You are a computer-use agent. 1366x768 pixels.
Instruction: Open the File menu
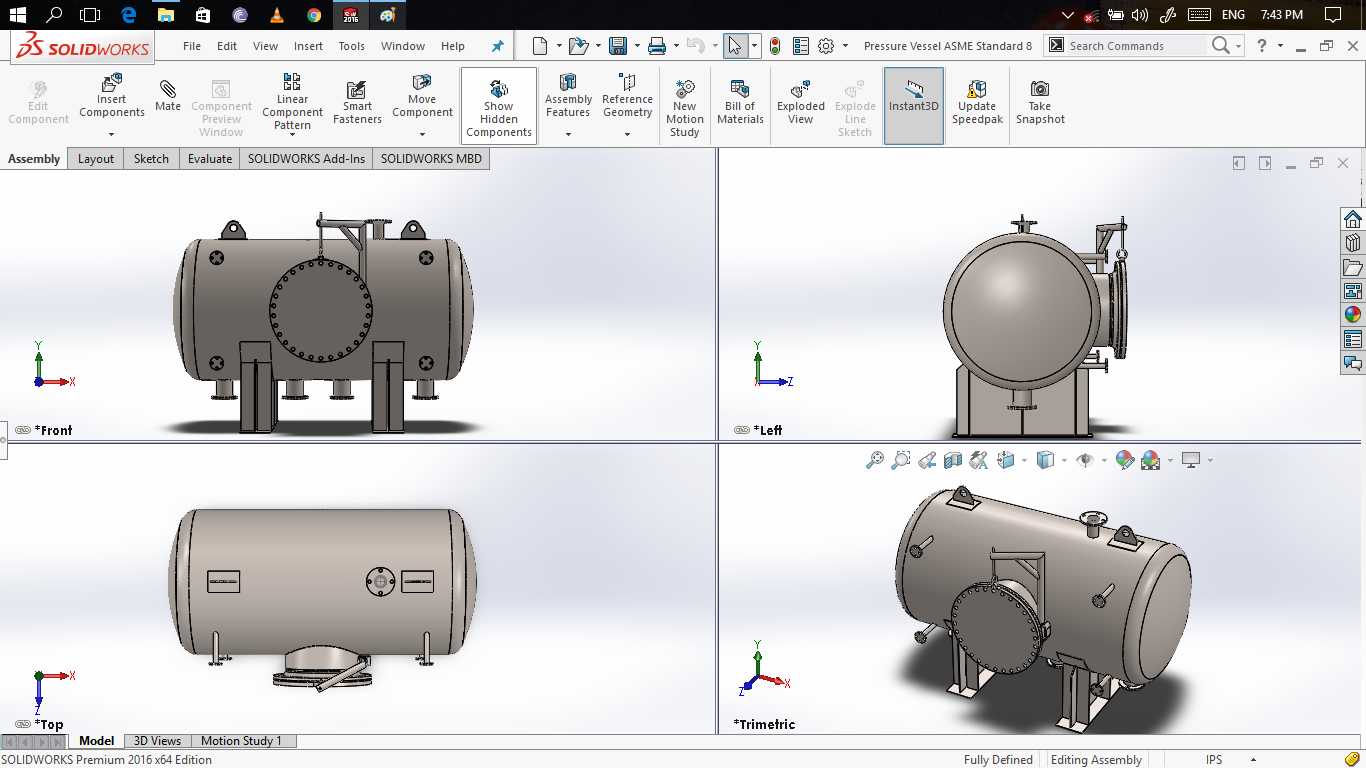(192, 46)
